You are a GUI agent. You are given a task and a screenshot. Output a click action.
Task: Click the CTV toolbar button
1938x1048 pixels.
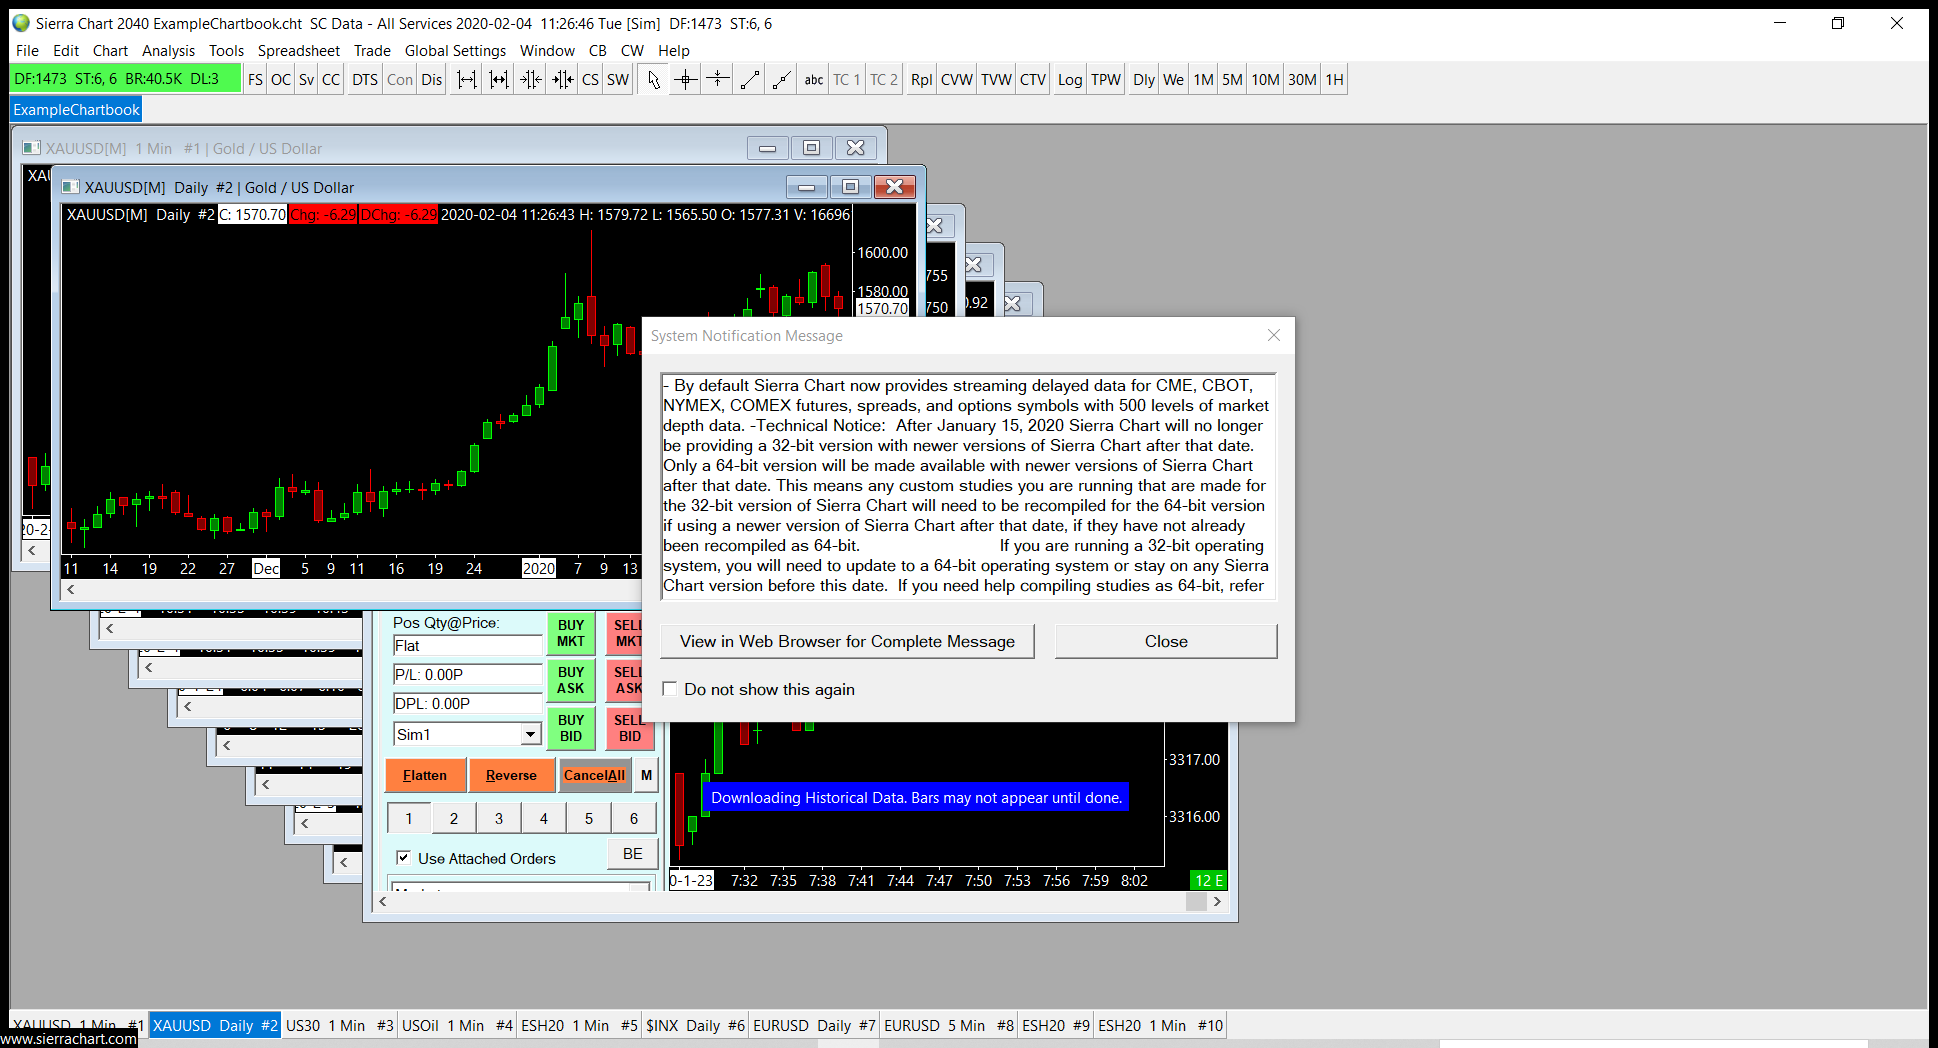(x=1033, y=80)
